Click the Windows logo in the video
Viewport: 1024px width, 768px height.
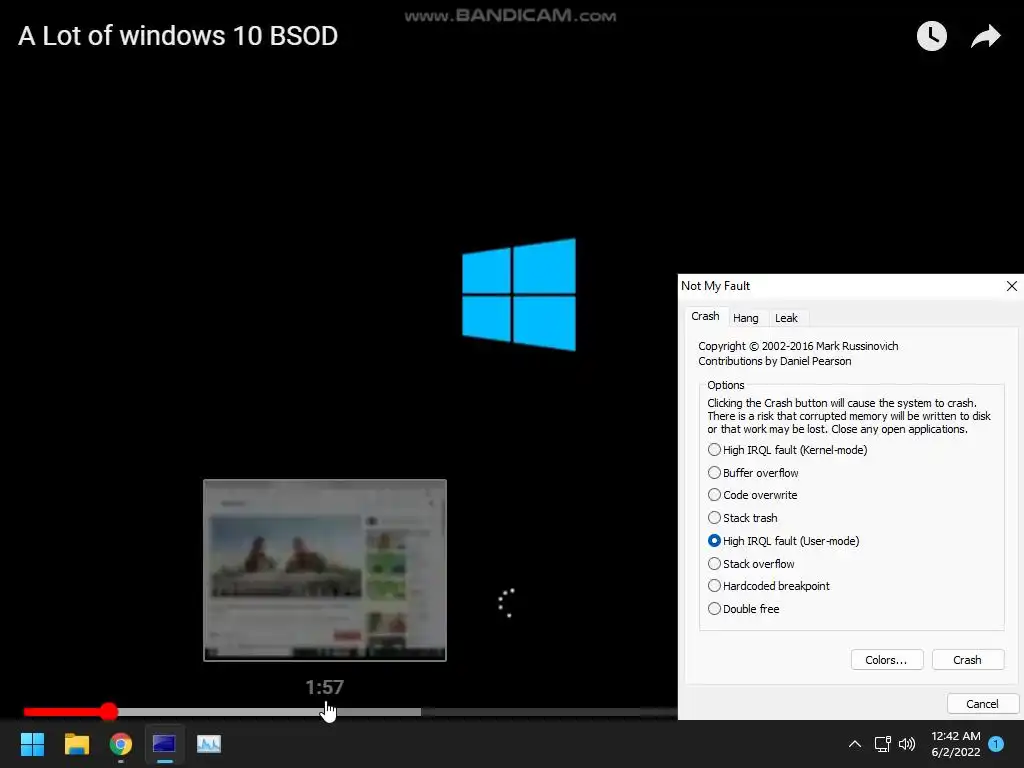[519, 295]
